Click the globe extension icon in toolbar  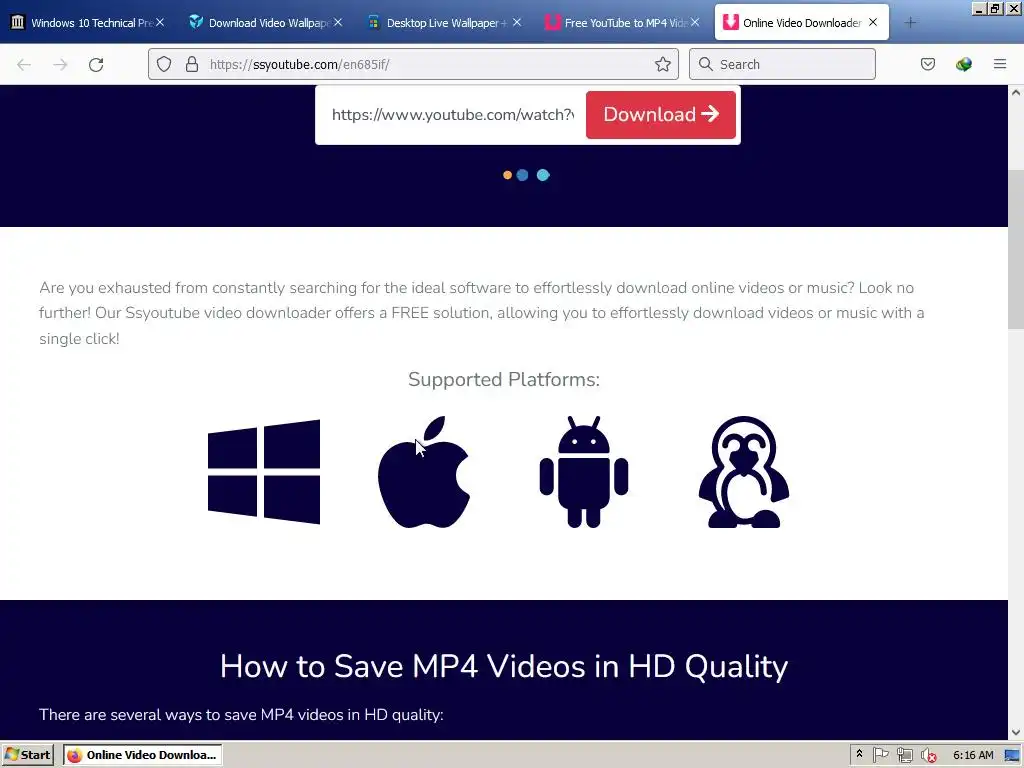[x=964, y=64]
